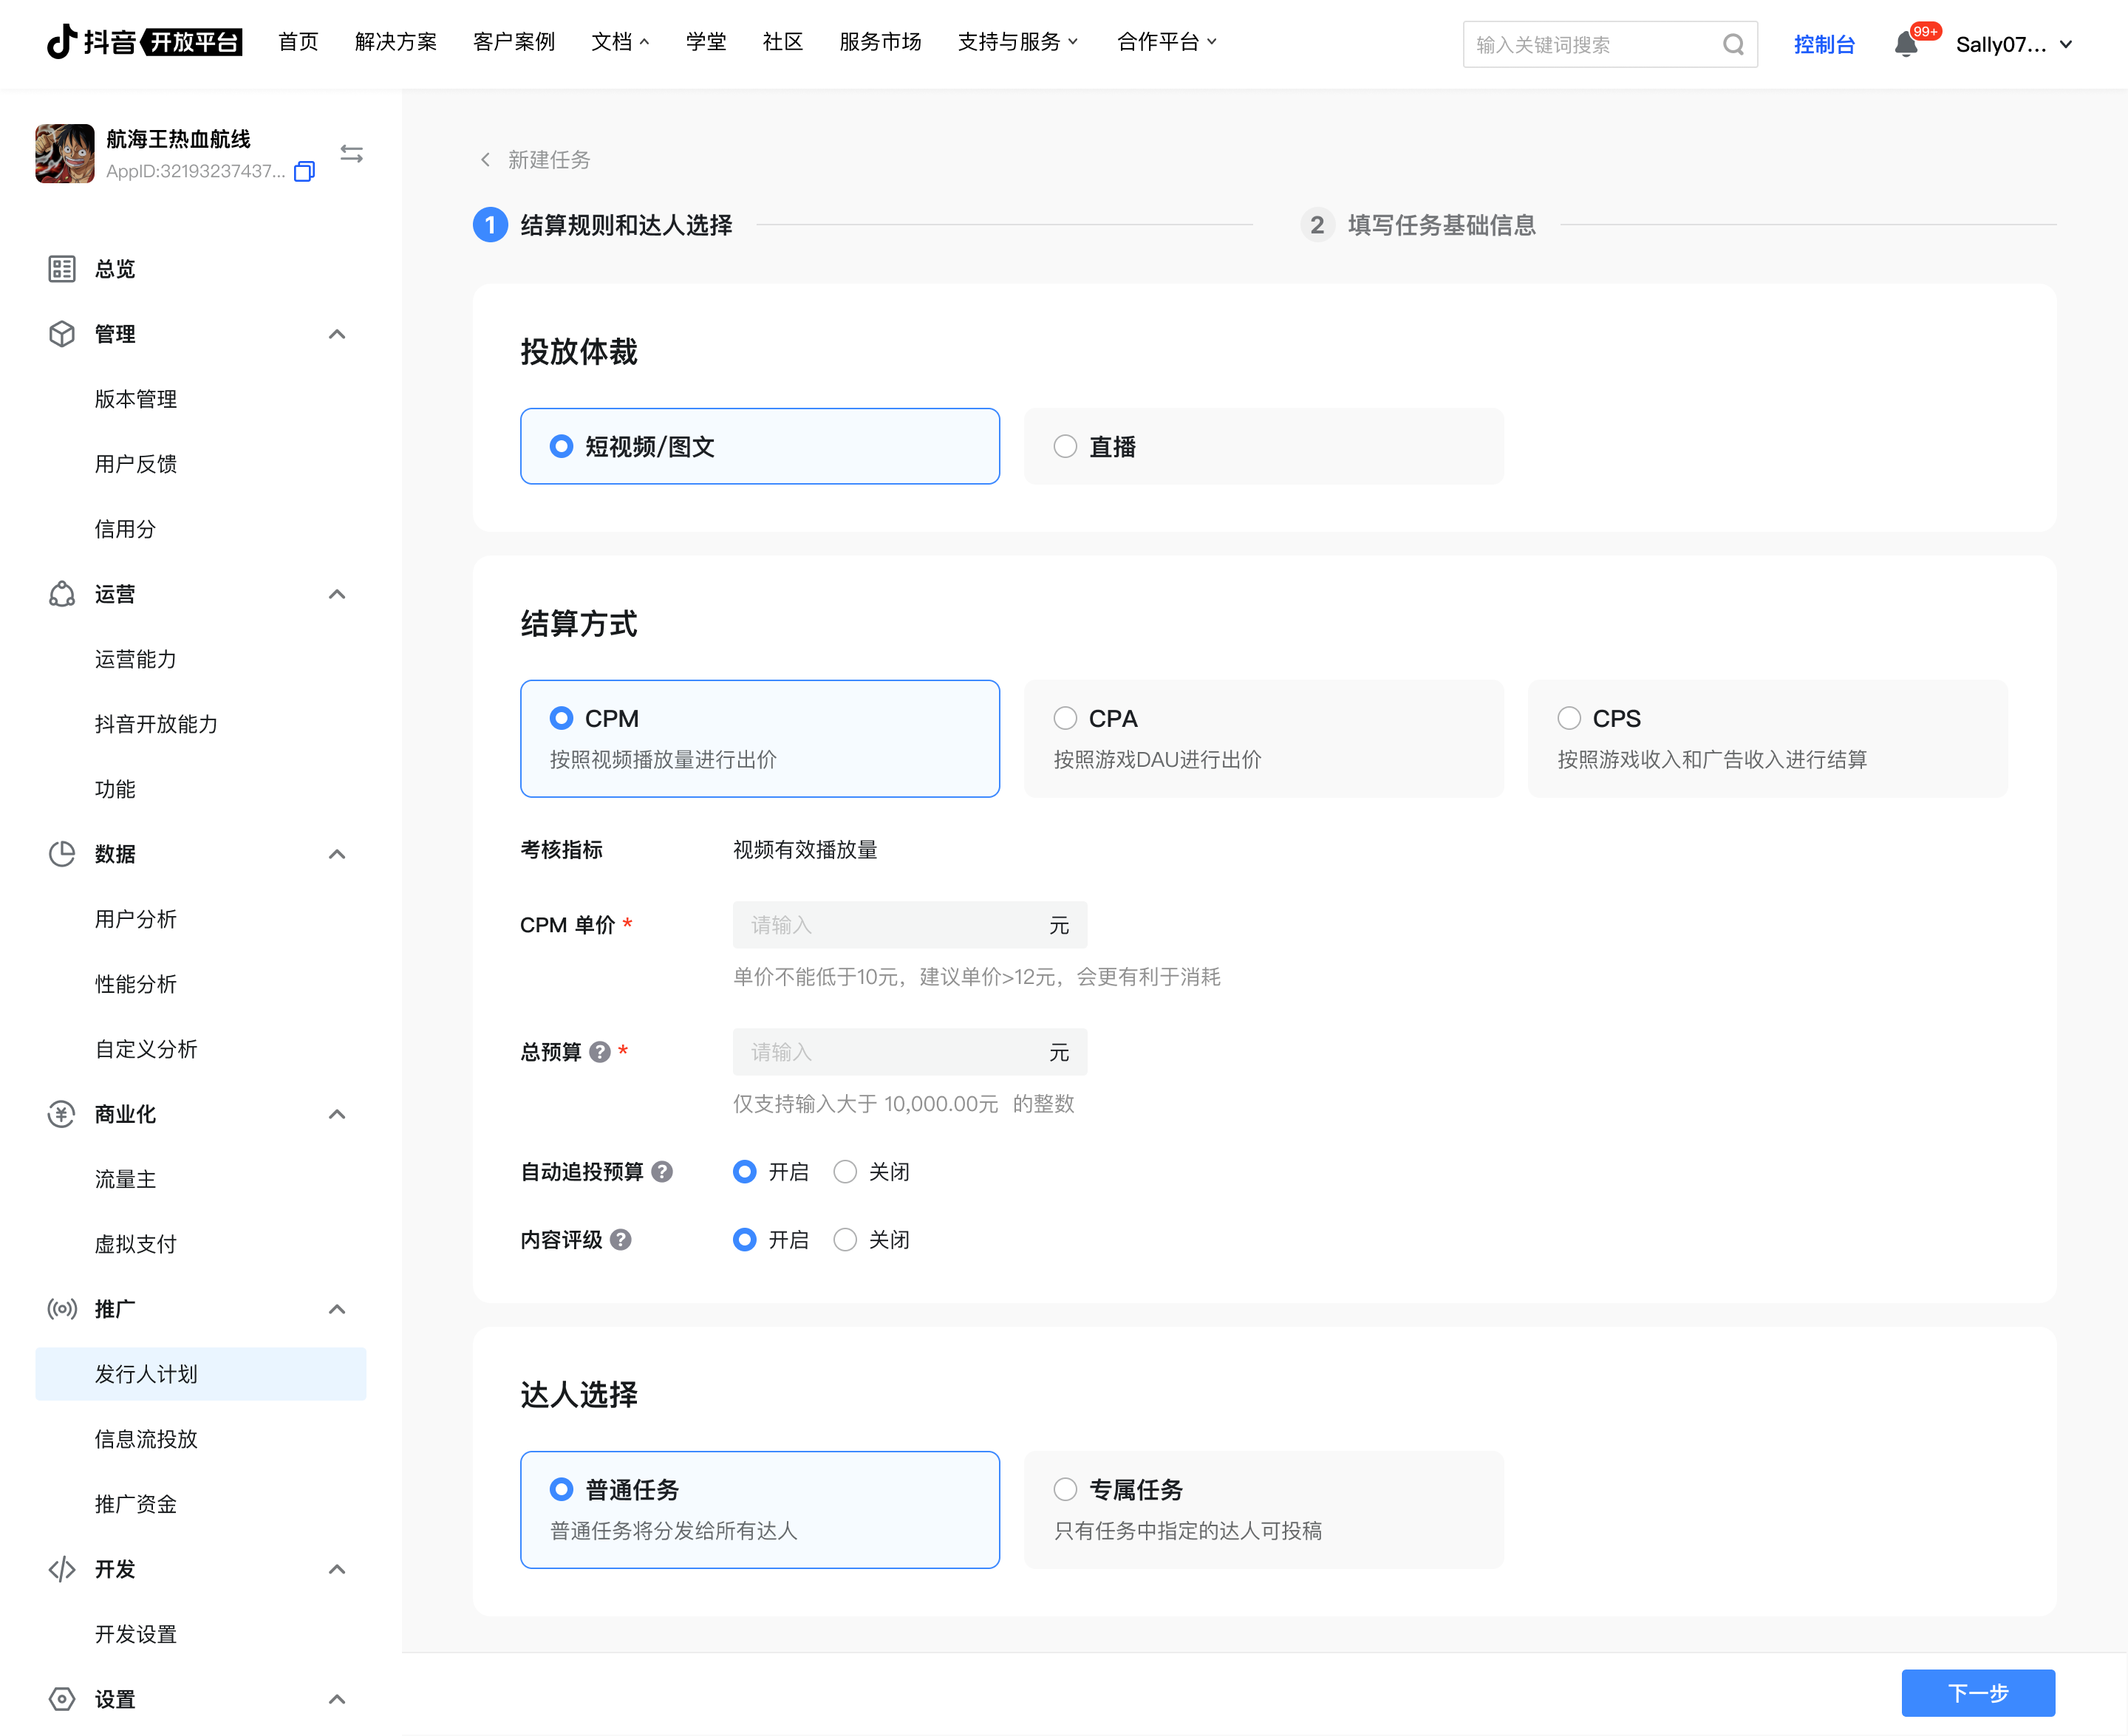Collapse the 数据 sidebar section

pos(337,854)
